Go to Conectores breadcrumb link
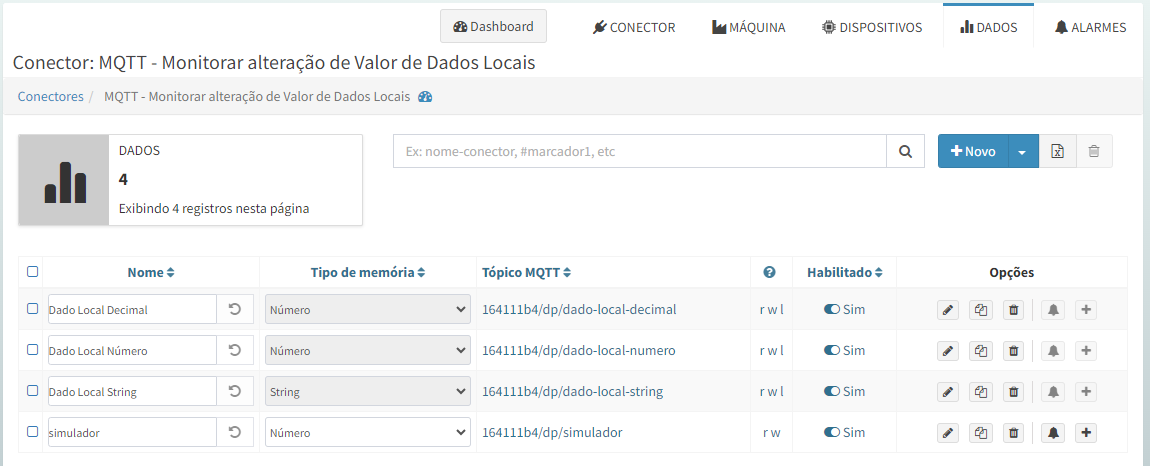Image resolution: width=1150 pixels, height=466 pixels. (51, 96)
